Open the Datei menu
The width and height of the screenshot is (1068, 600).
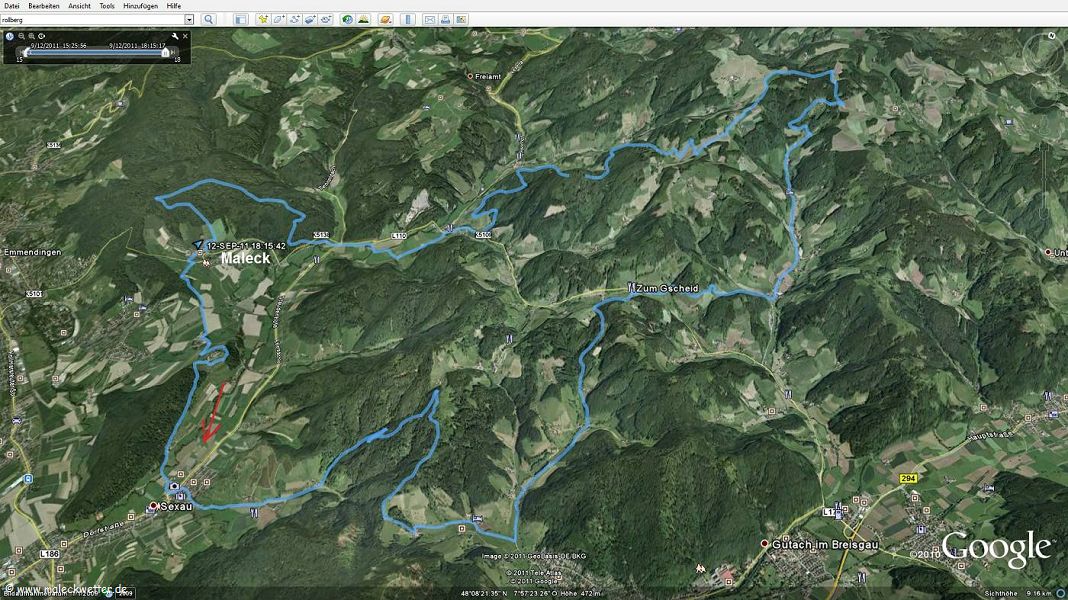11,6
